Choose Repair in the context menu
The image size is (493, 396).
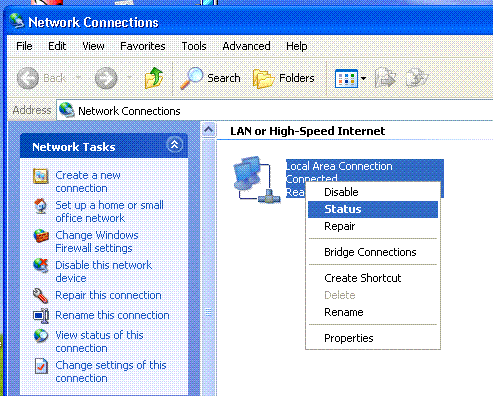pyautogui.click(x=373, y=226)
